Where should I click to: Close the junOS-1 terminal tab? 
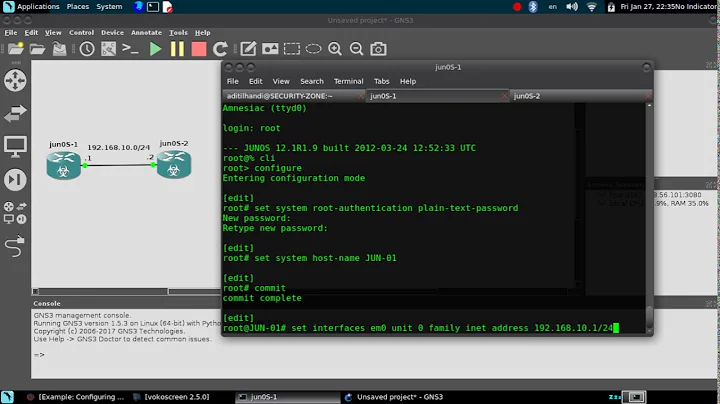504,96
